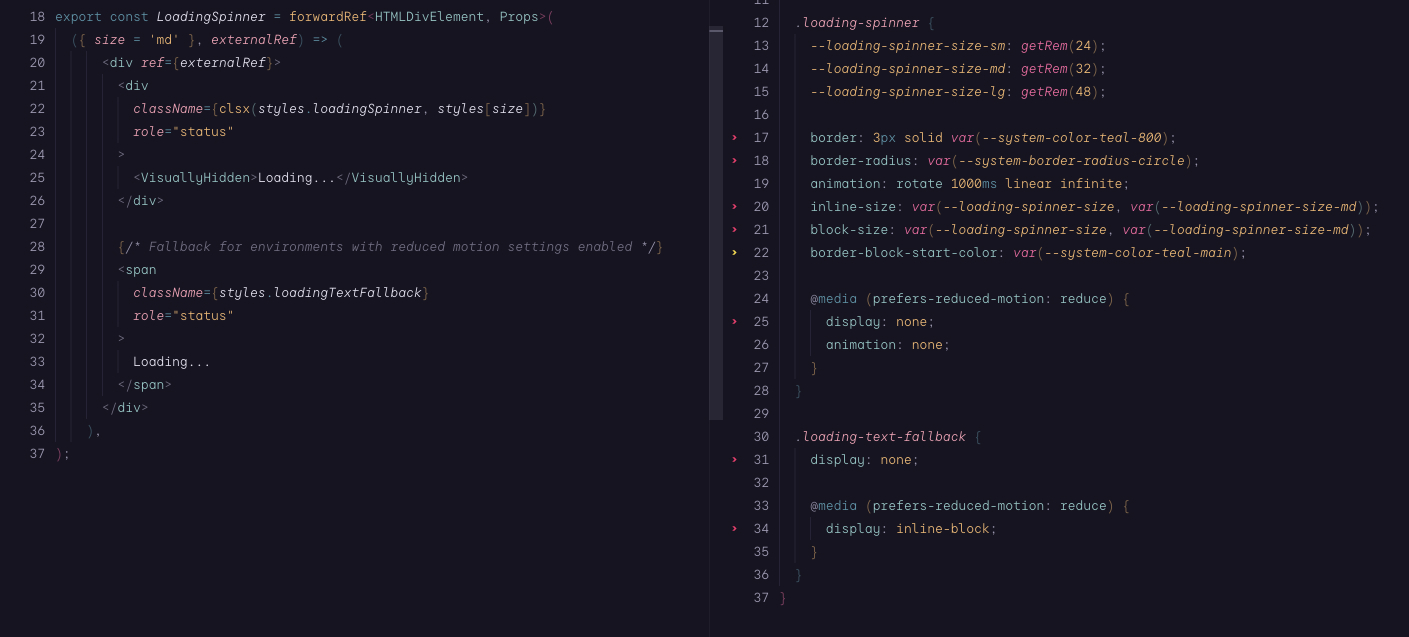The image size is (1409, 637).
Task: Click styles.loadingTextFallback className value
Action: point(320,292)
